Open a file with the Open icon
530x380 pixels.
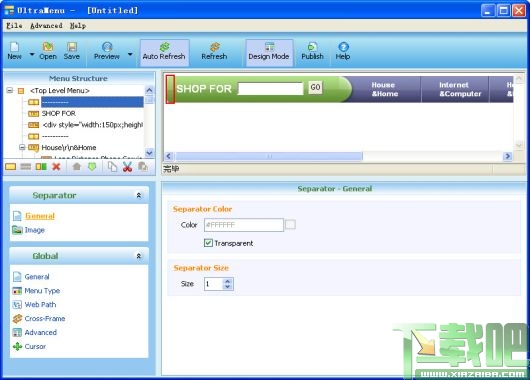pos(48,51)
